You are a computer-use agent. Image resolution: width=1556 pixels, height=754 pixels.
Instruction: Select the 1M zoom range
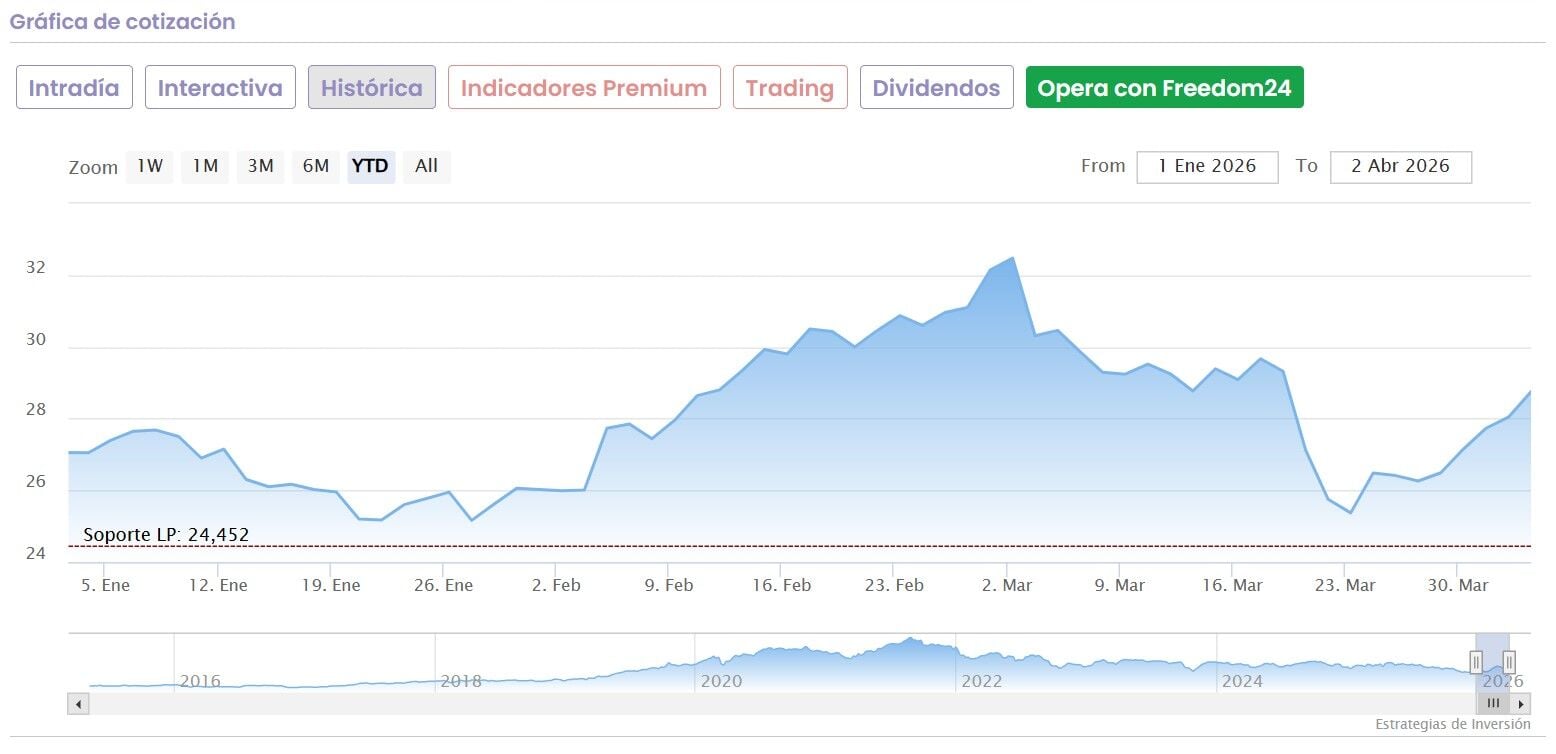point(205,167)
